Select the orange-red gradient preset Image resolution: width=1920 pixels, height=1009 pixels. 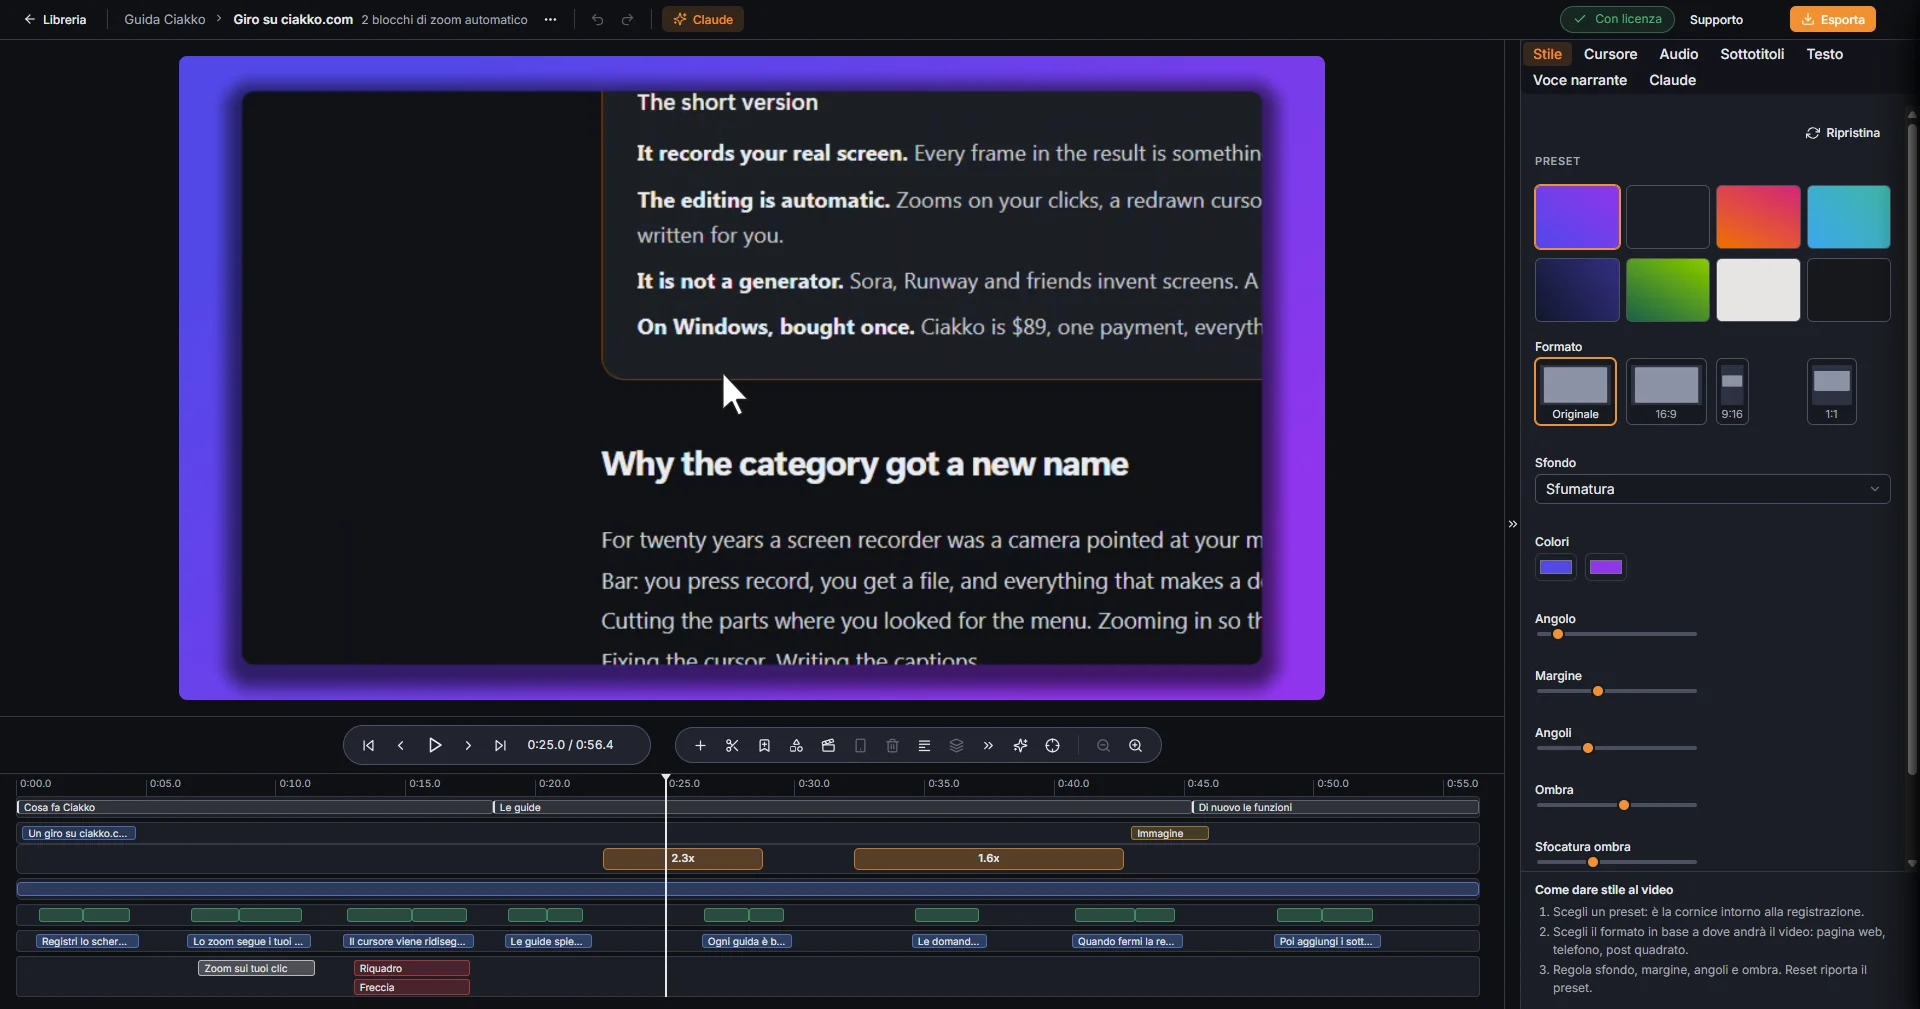1758,217
